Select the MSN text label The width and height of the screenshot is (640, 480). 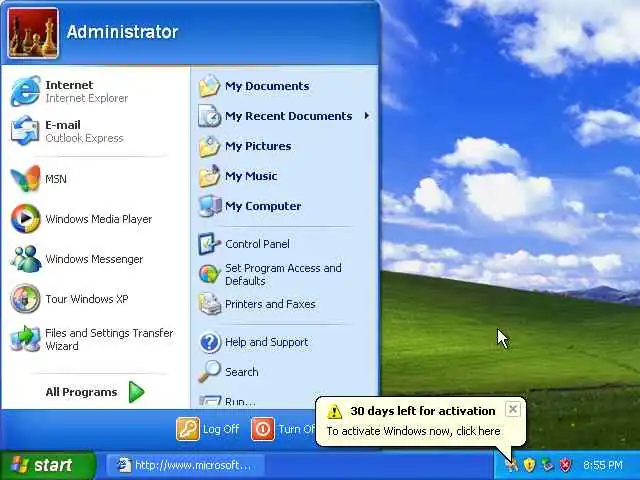tap(56, 179)
